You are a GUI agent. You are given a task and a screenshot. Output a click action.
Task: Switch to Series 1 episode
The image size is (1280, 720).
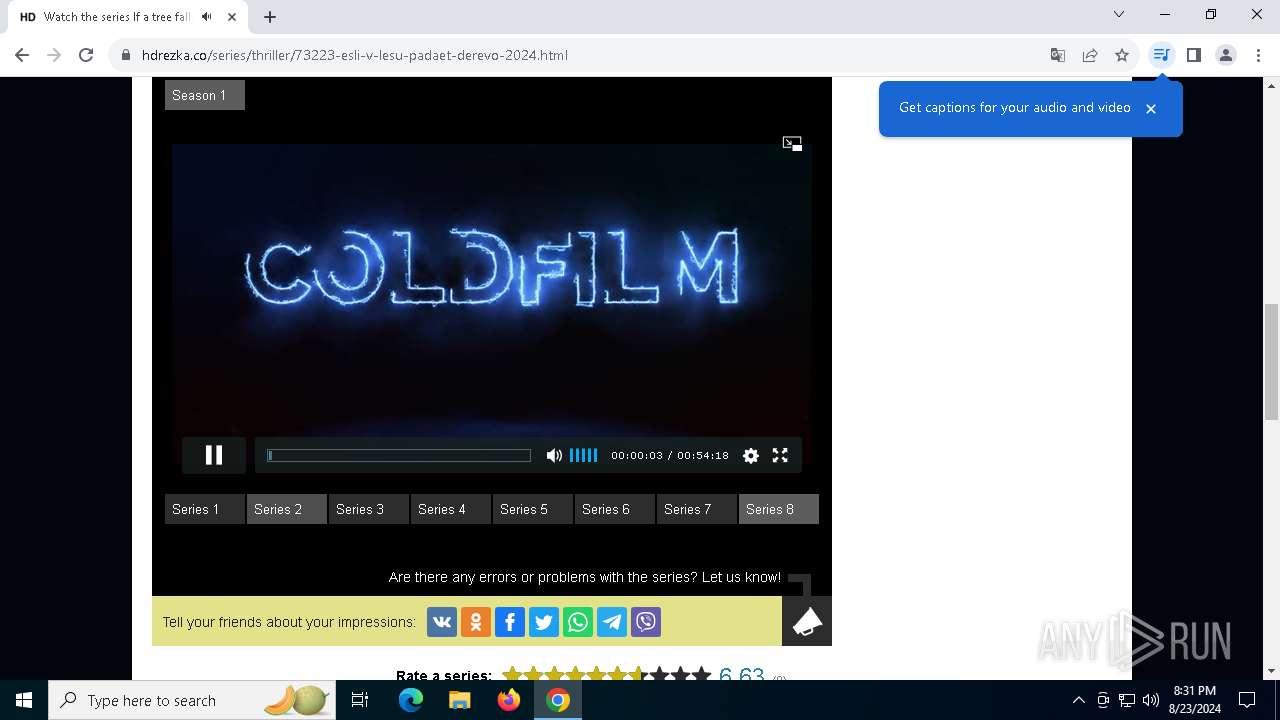(x=205, y=509)
